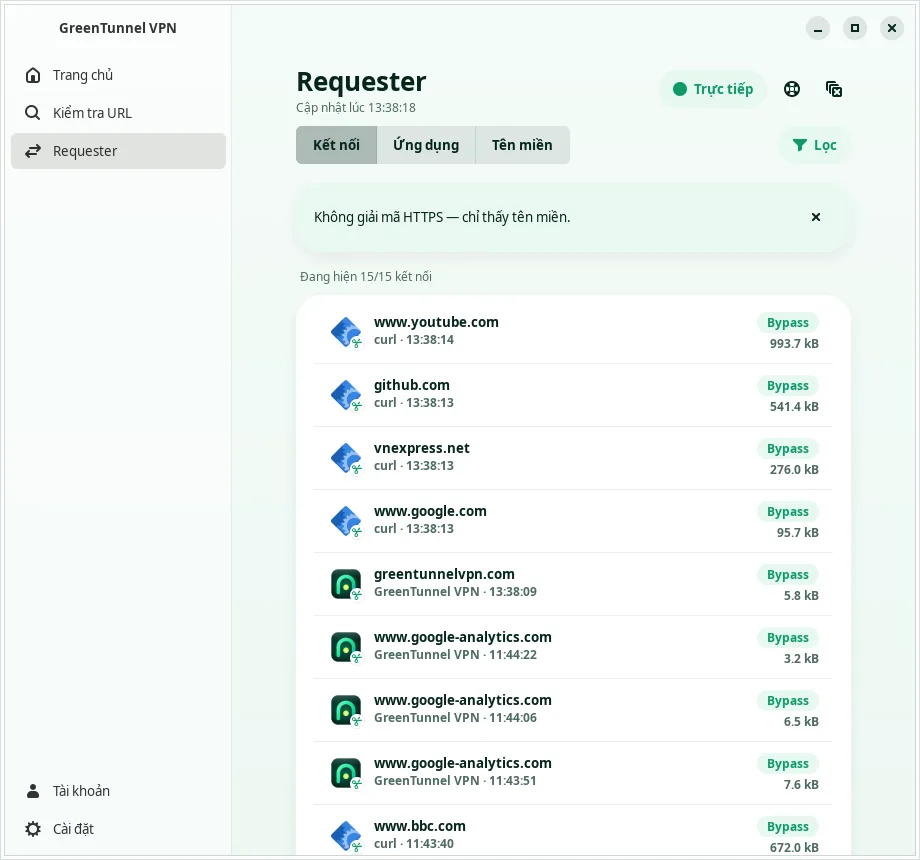Click the curl icon for vnexpress.net
Image resolution: width=920 pixels, height=860 pixels.
coord(346,458)
